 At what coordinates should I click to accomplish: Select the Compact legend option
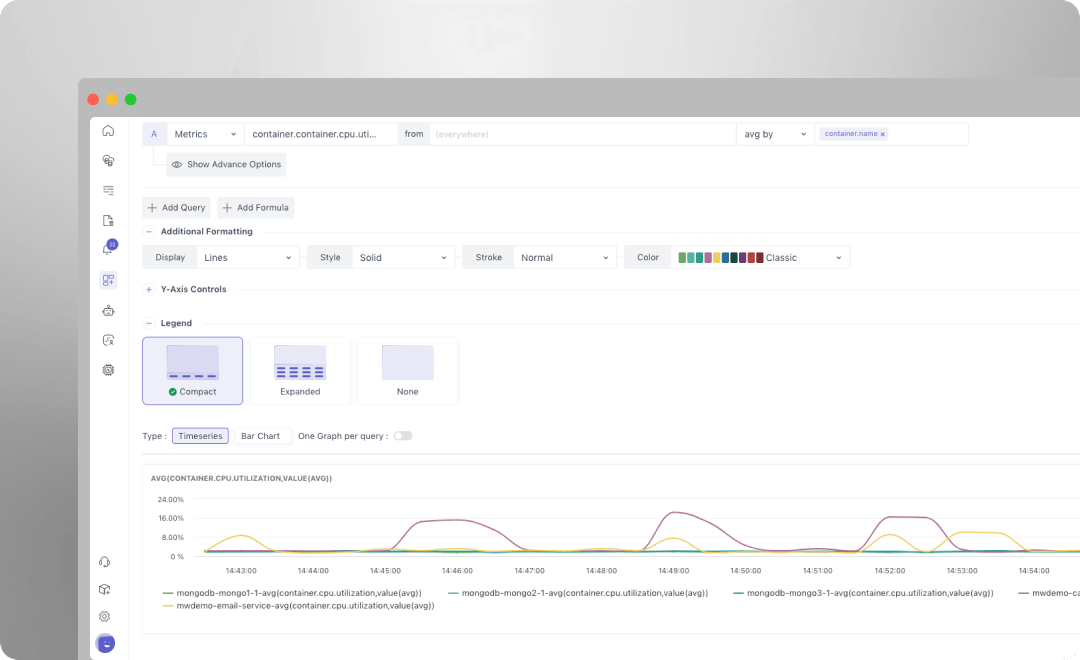[192, 370]
